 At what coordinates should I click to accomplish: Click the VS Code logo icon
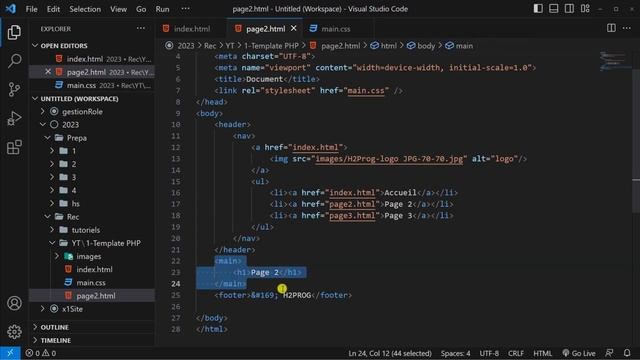click(x=11, y=9)
